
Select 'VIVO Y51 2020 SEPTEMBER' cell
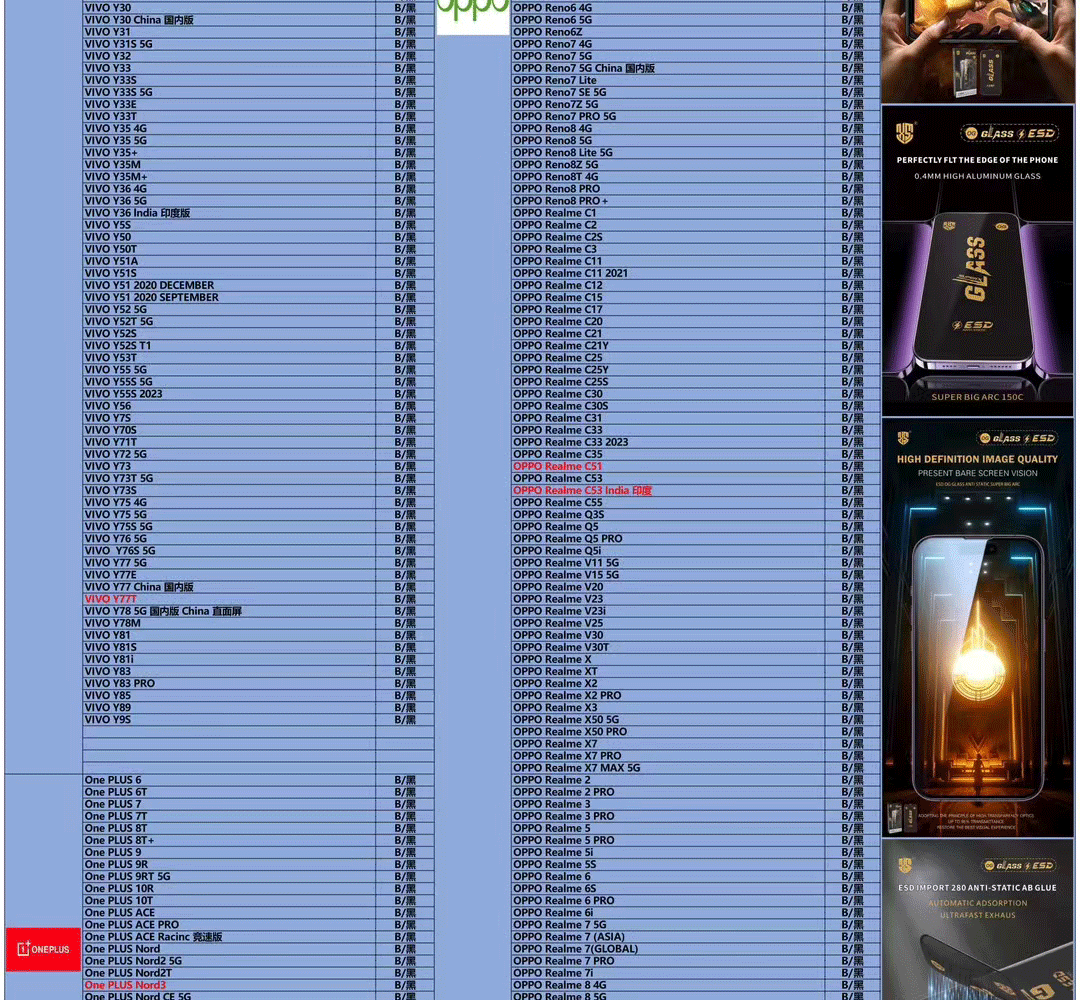(229, 298)
